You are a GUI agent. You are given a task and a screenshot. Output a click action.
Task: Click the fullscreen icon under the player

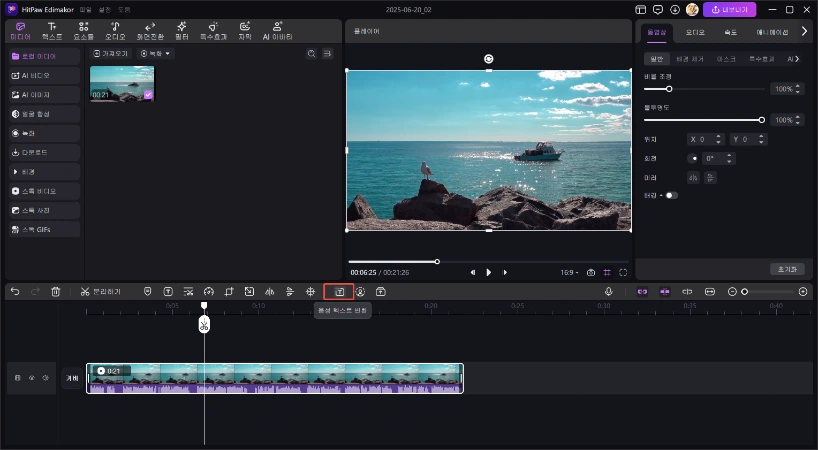coord(623,272)
